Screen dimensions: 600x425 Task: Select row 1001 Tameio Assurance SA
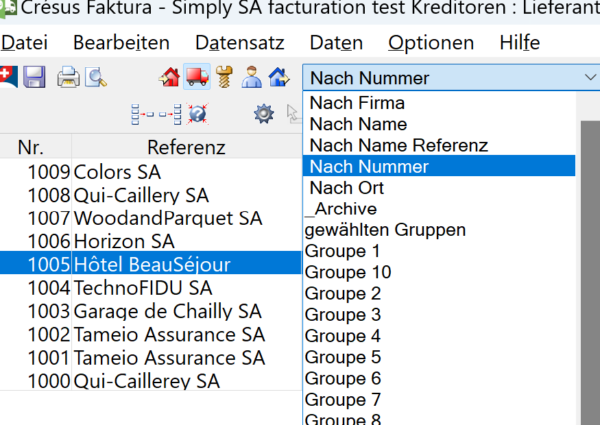coord(151,358)
